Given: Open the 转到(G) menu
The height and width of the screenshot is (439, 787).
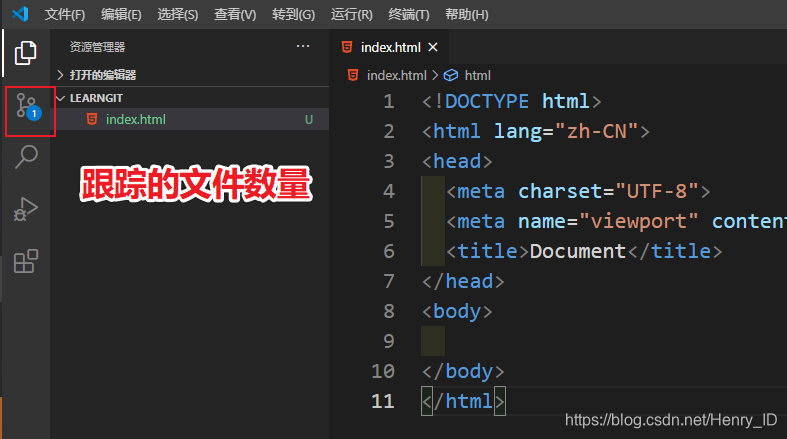Looking at the screenshot, I should [293, 15].
